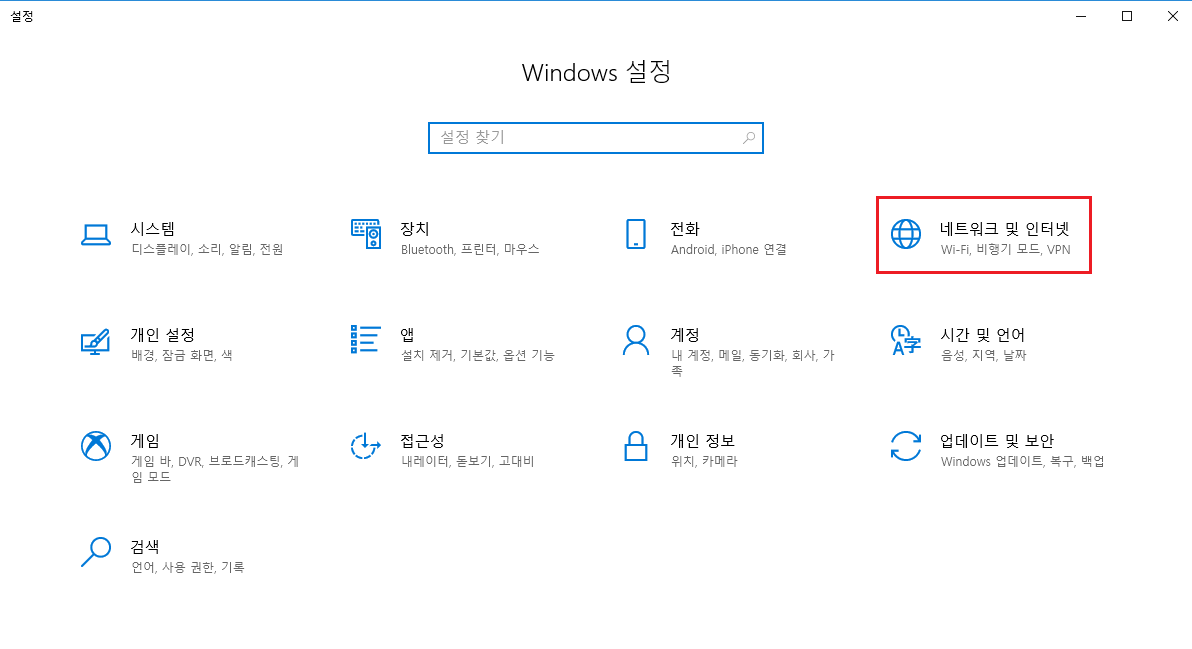Open the 검색 magnifier icon
Image resolution: width=1192 pixels, height=649 pixels.
[96, 552]
